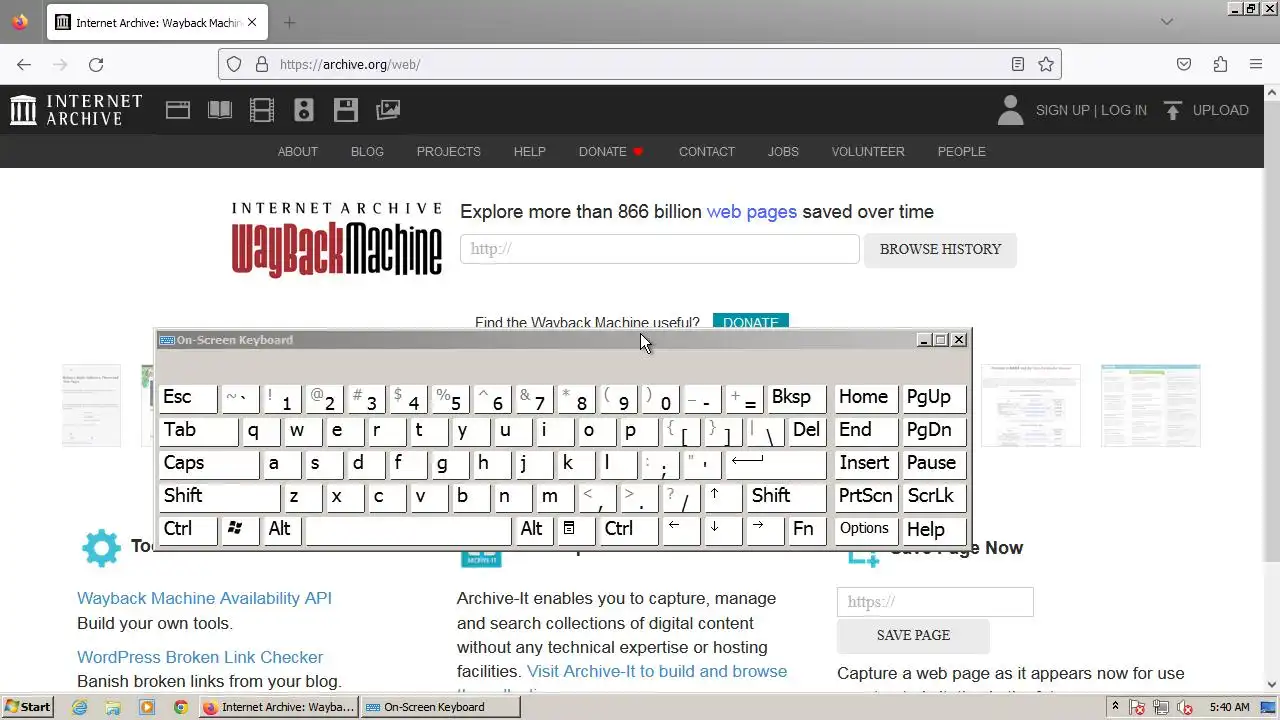Open the Audio speaker icon in Archive header
The image size is (1280, 720).
pos(304,110)
